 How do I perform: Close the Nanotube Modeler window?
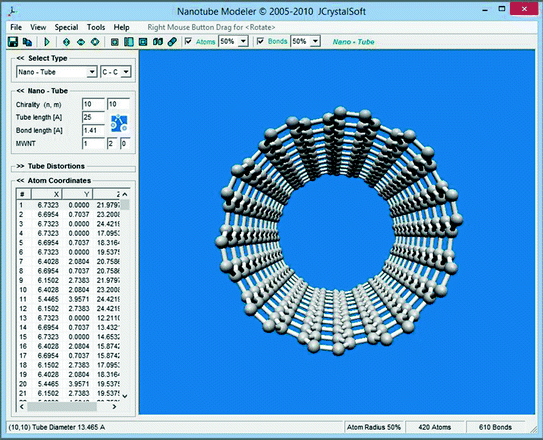[x=524, y=9]
